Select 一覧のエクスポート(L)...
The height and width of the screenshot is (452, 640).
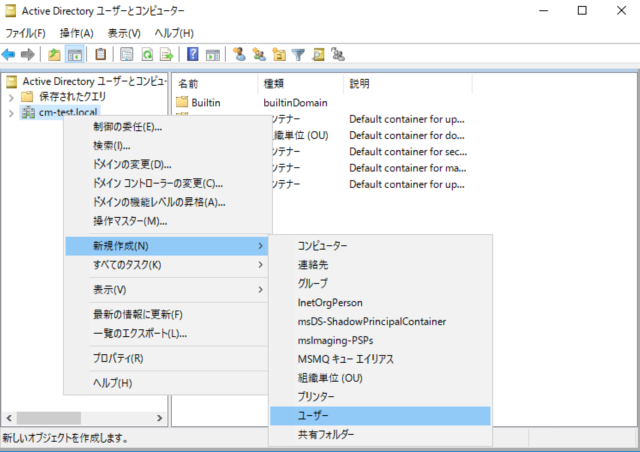point(167,334)
